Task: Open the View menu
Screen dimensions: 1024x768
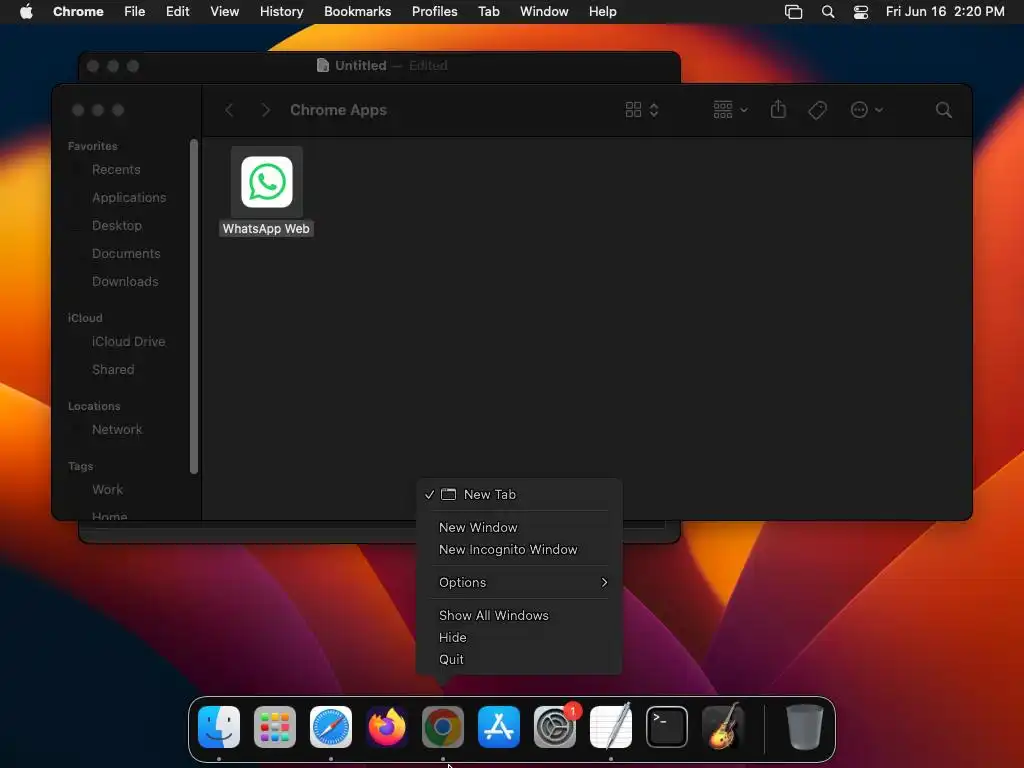Action: tap(225, 12)
